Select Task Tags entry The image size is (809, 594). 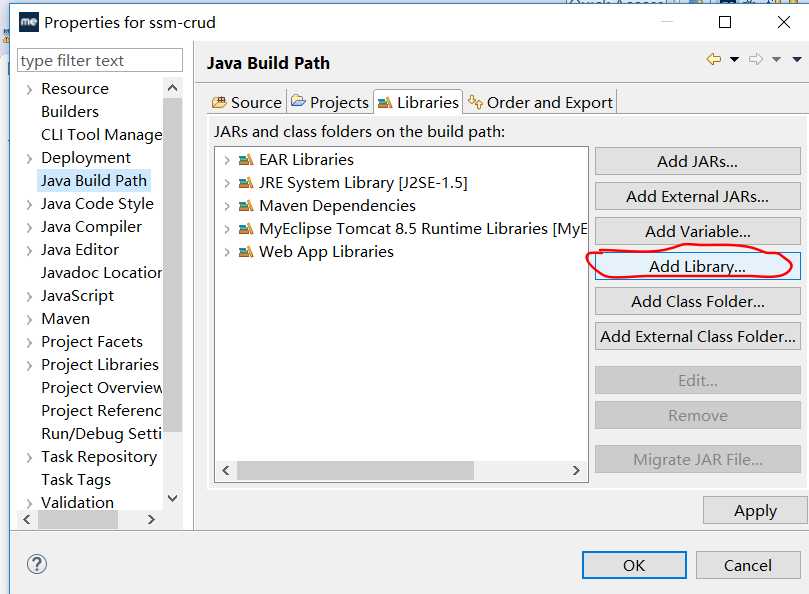click(x=76, y=480)
